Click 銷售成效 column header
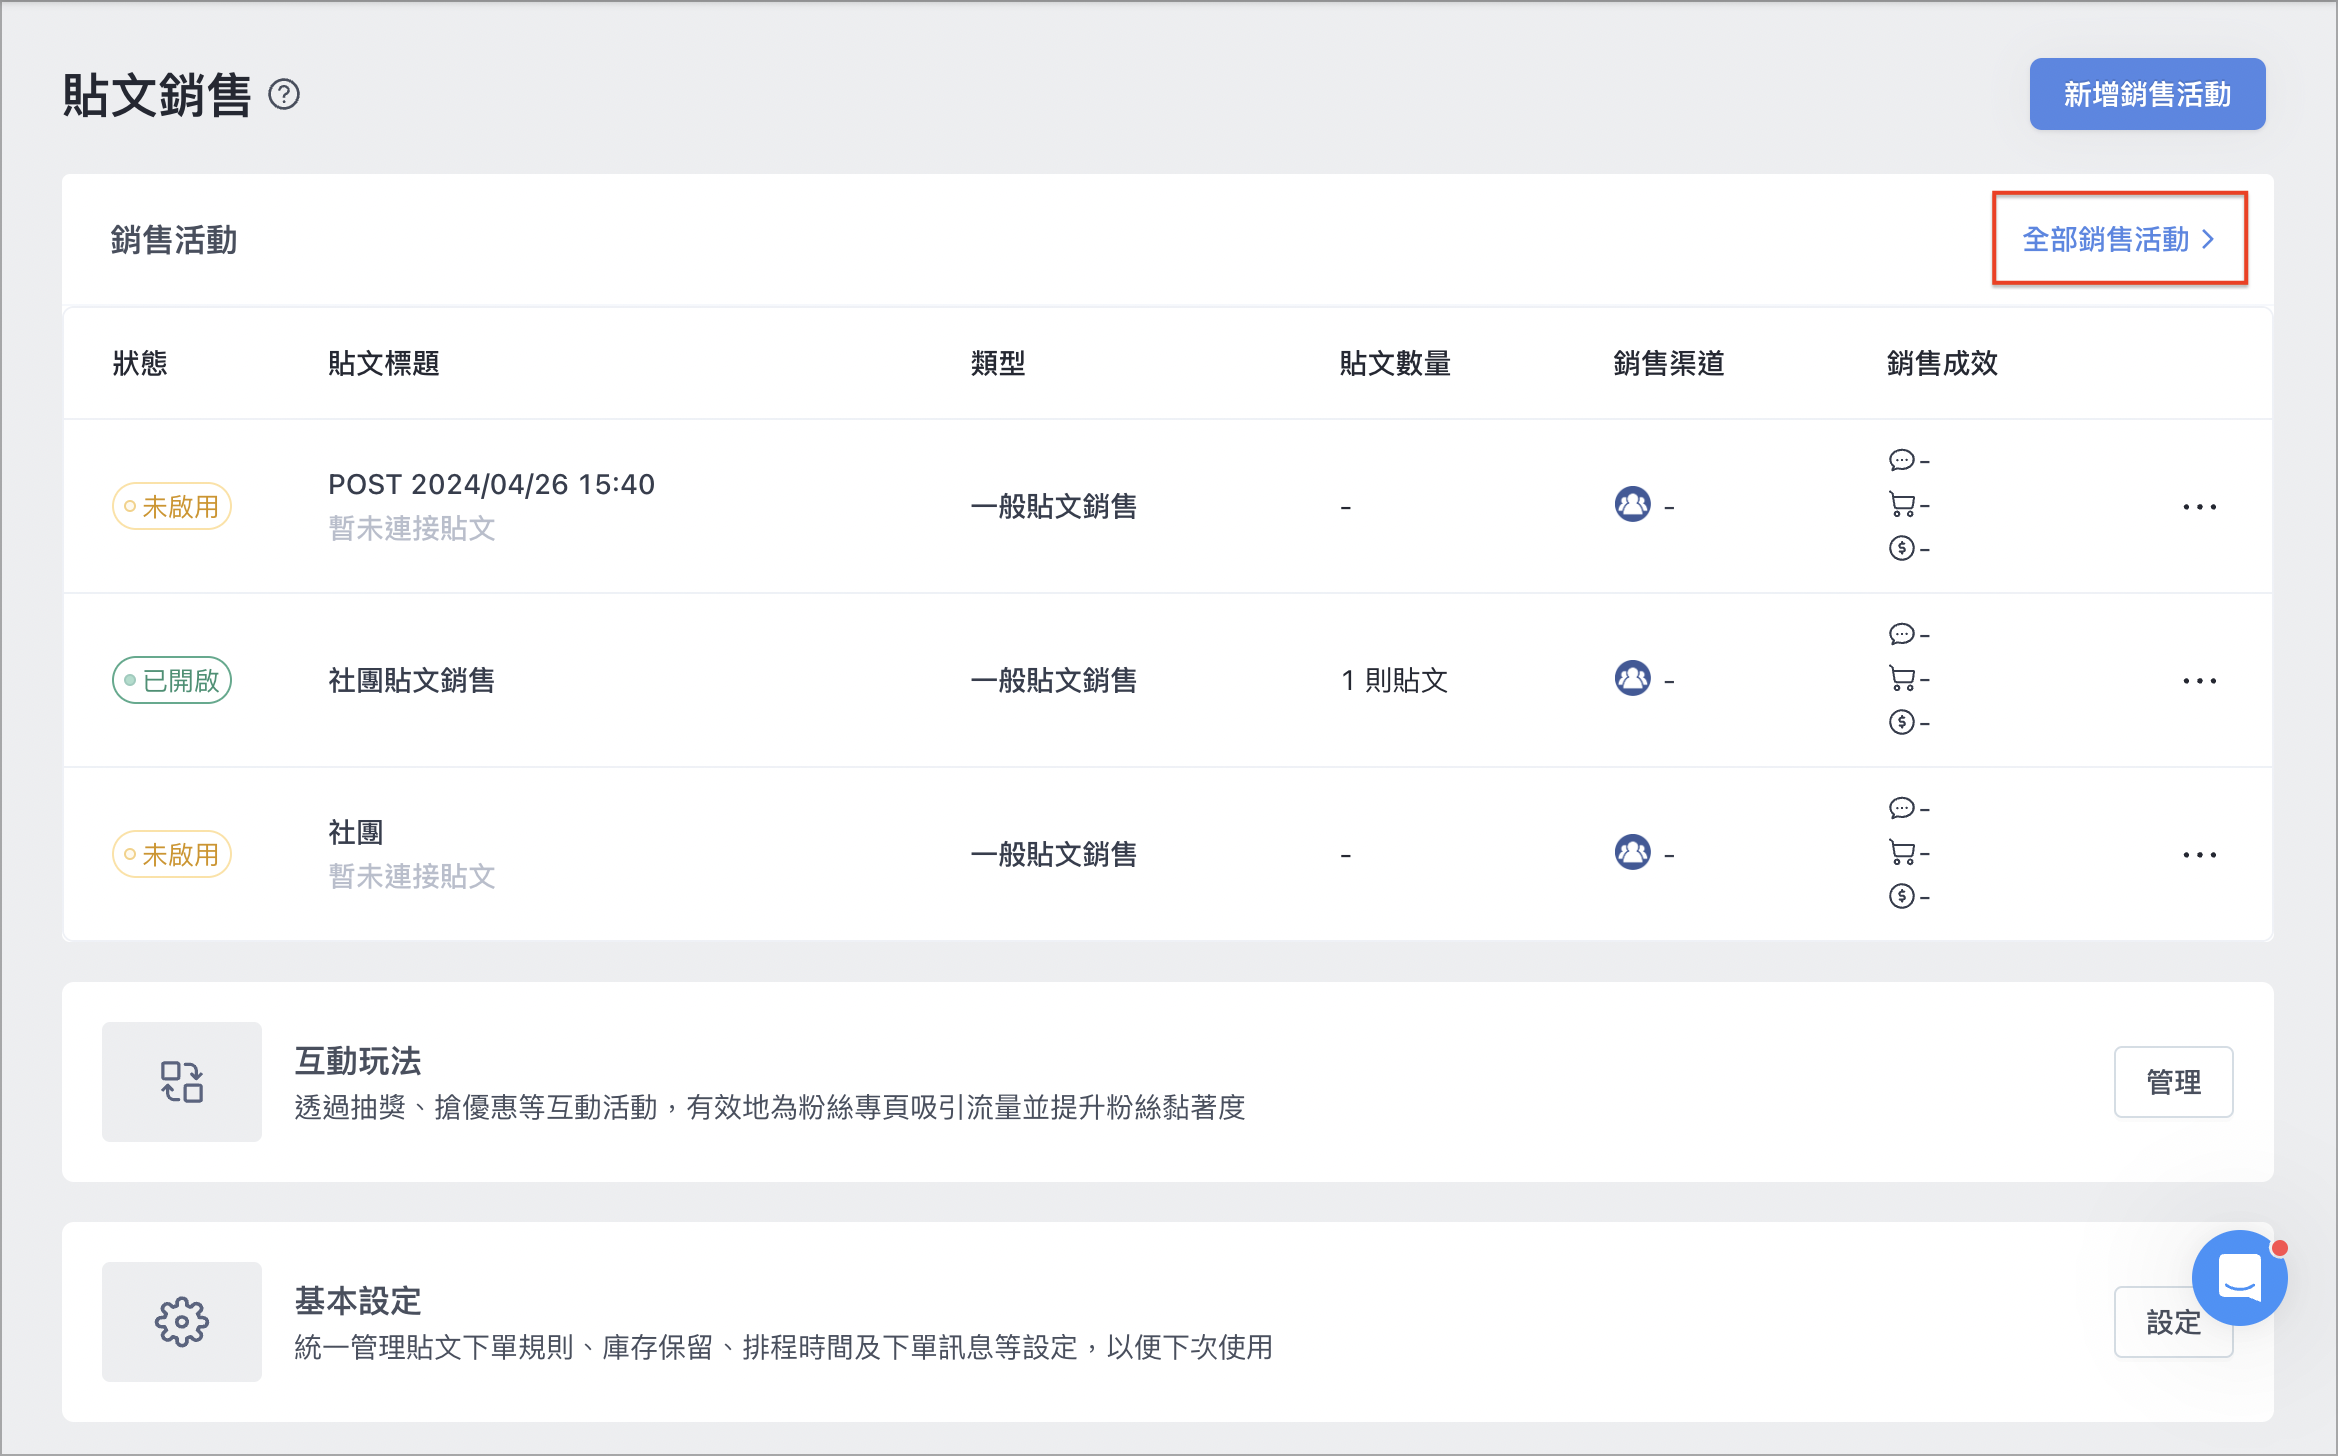Screen dimensions: 2338x1456 [x=1942, y=363]
